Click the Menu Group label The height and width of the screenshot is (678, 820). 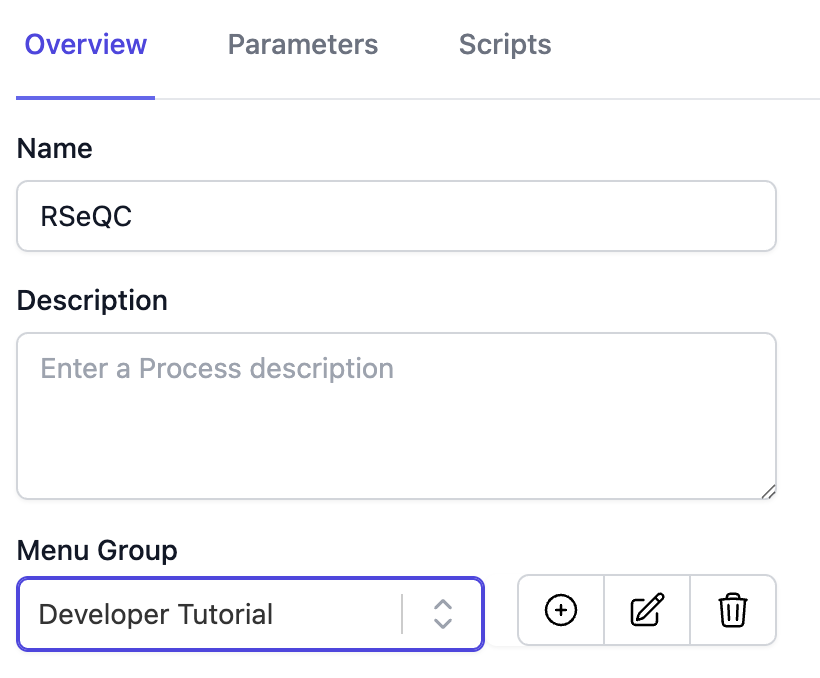point(97,550)
